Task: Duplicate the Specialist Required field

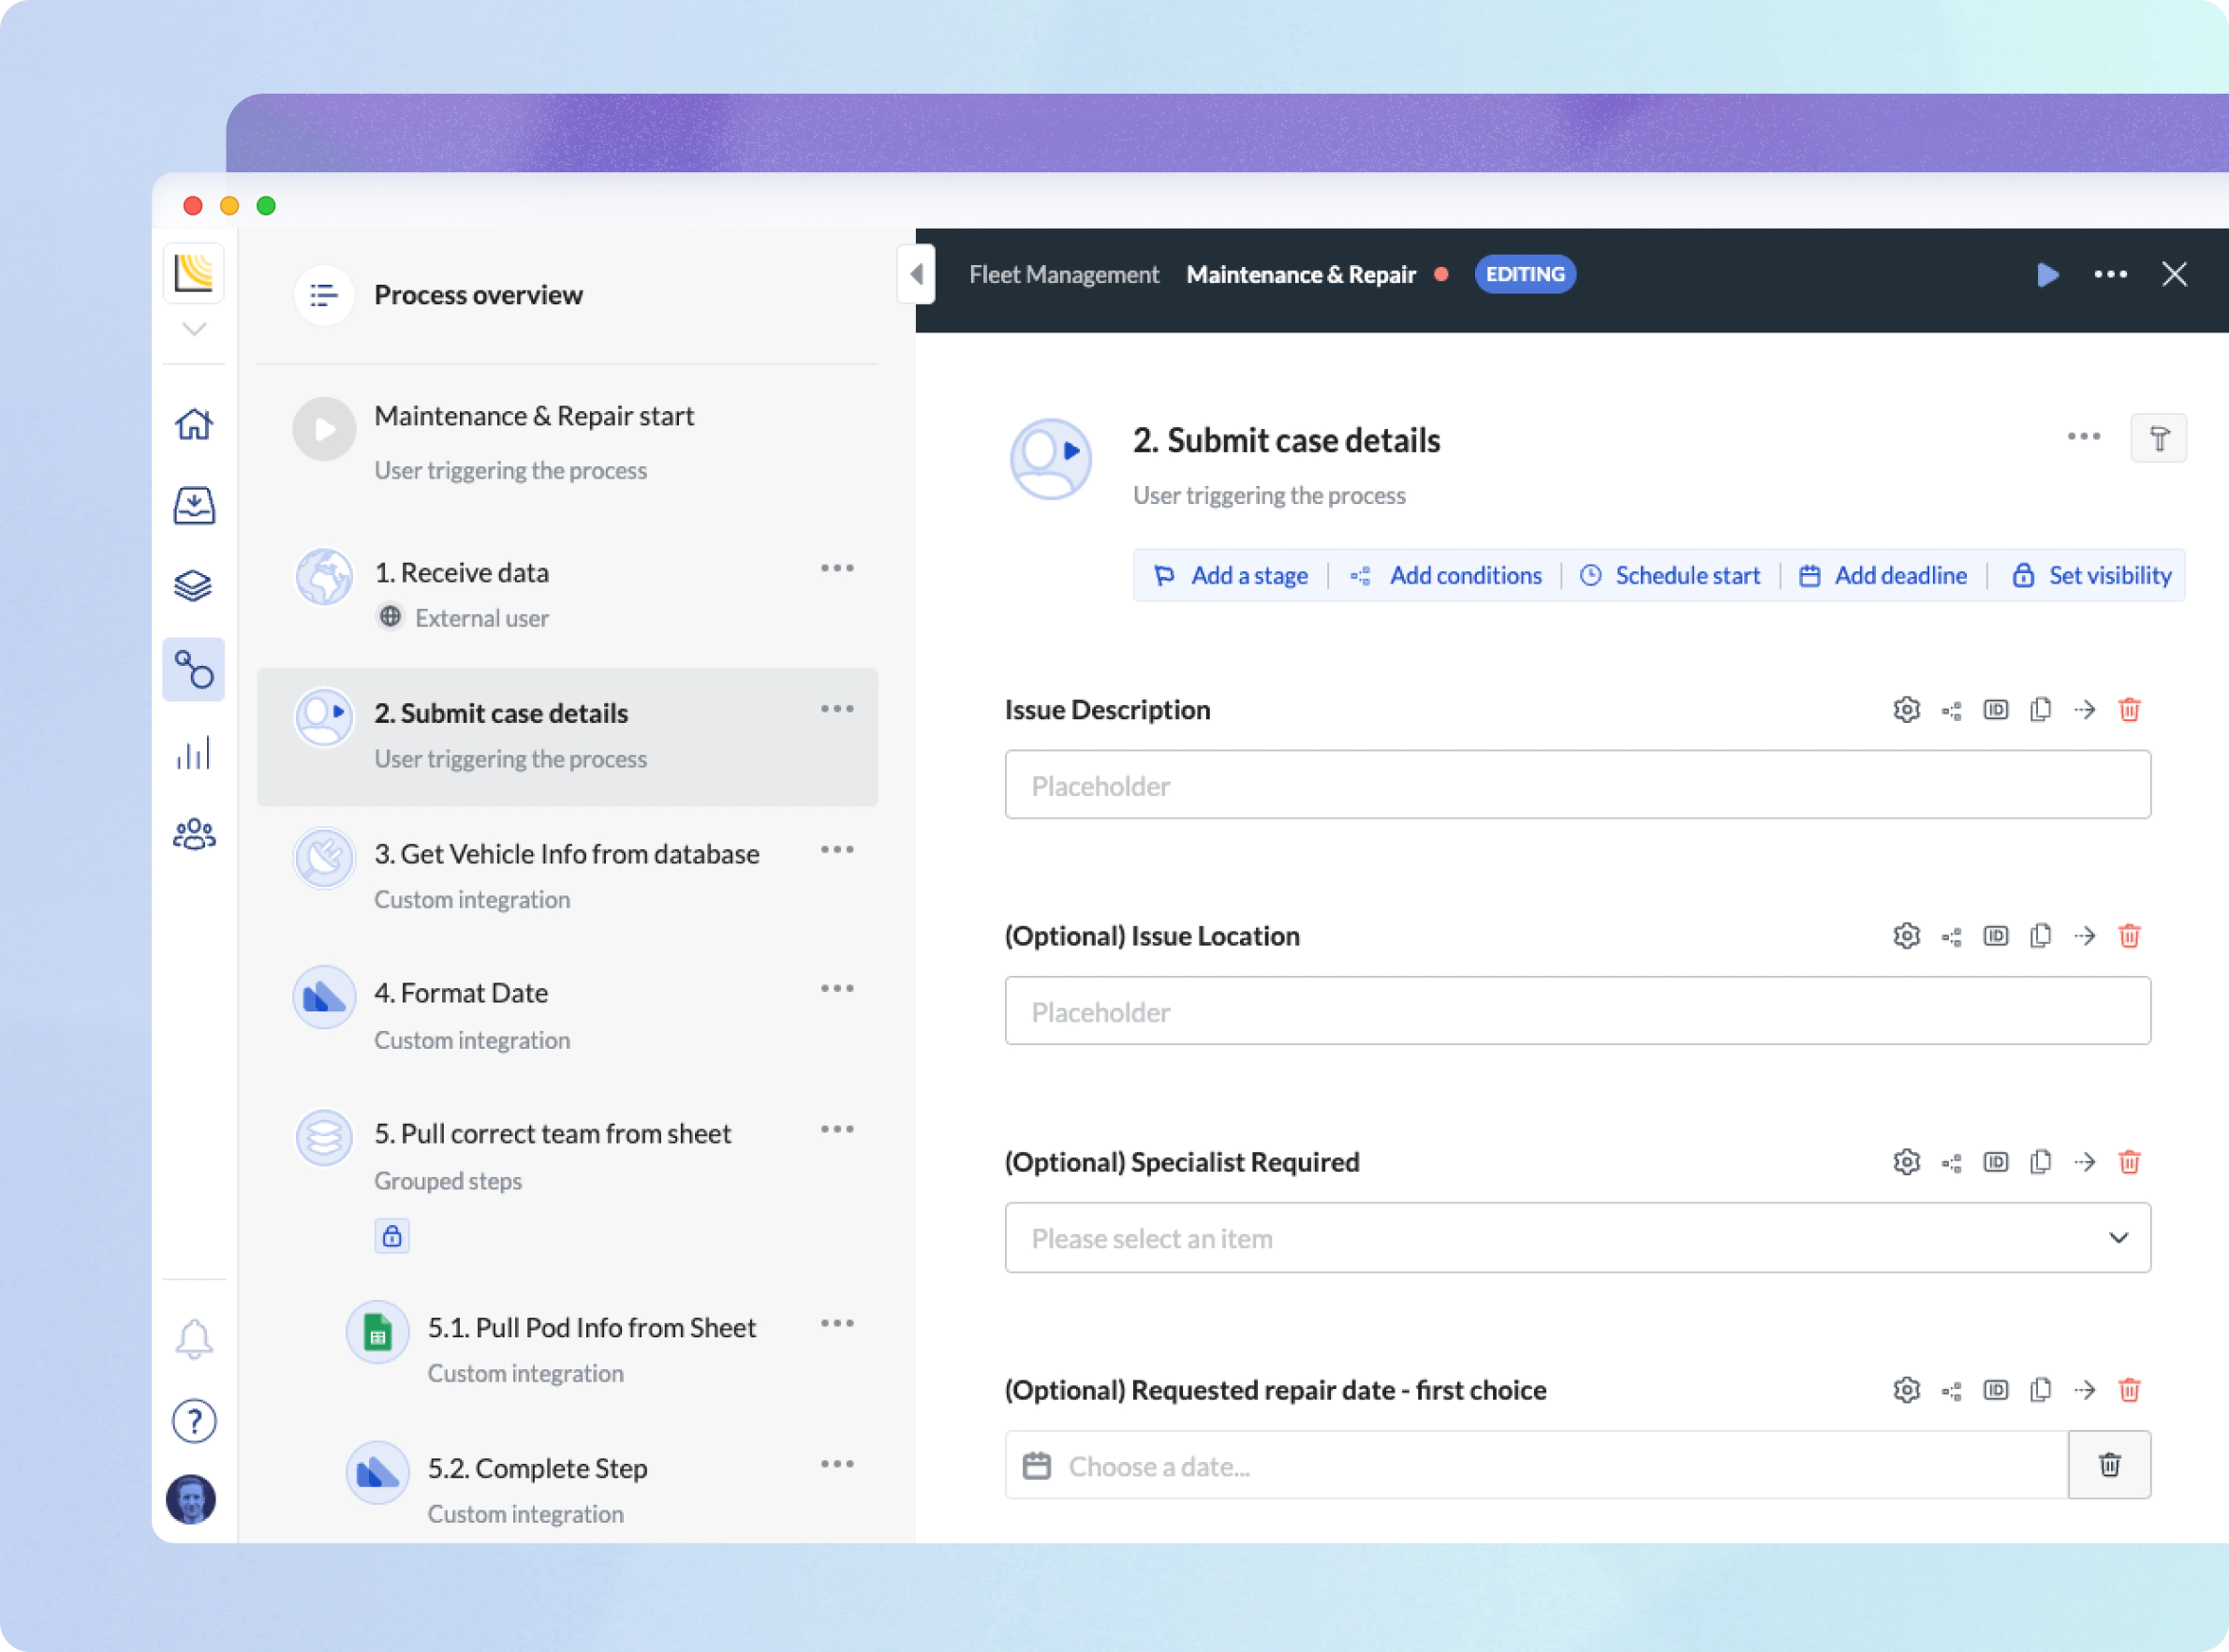Action: (2040, 1162)
